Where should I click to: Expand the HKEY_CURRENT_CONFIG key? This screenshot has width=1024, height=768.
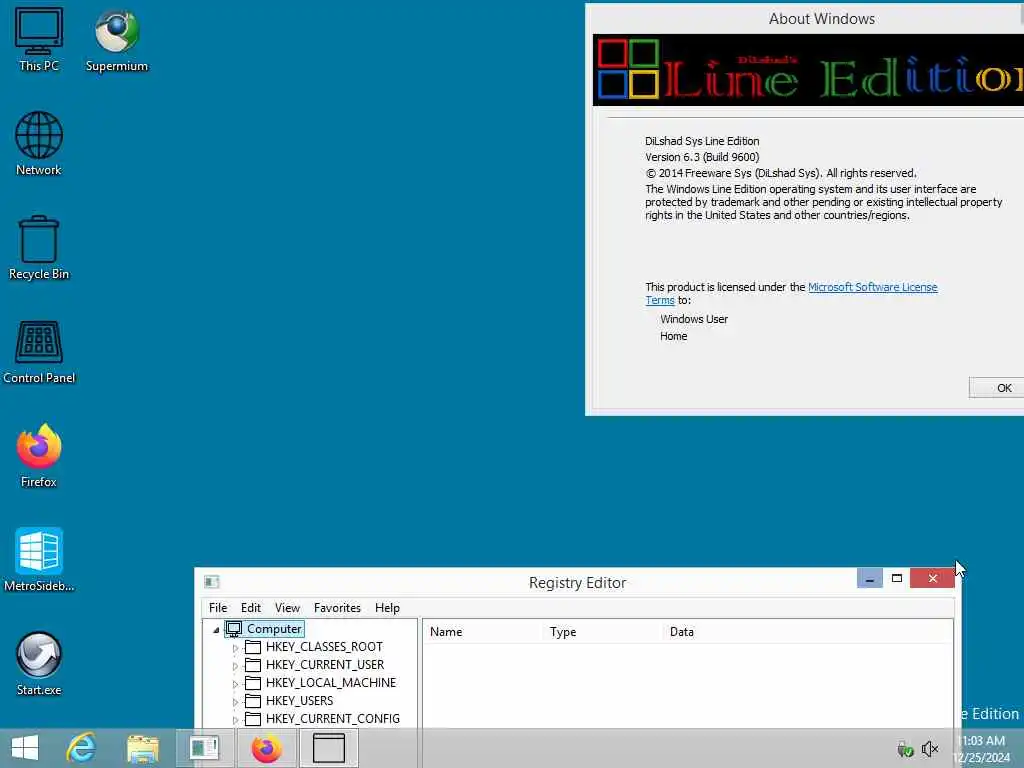[236, 720]
